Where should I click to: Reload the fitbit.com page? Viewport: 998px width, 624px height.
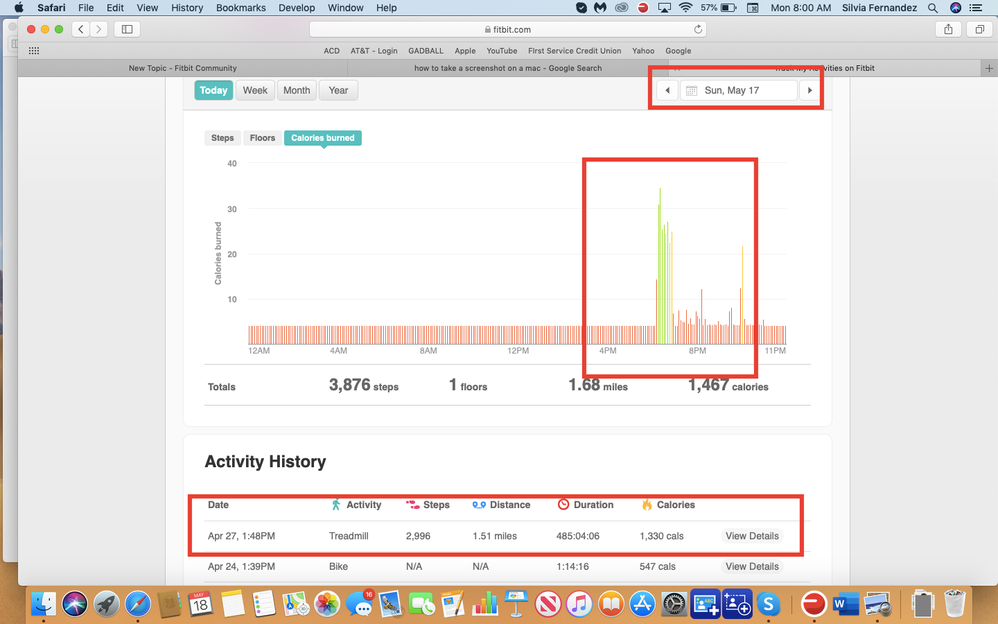coord(697,29)
